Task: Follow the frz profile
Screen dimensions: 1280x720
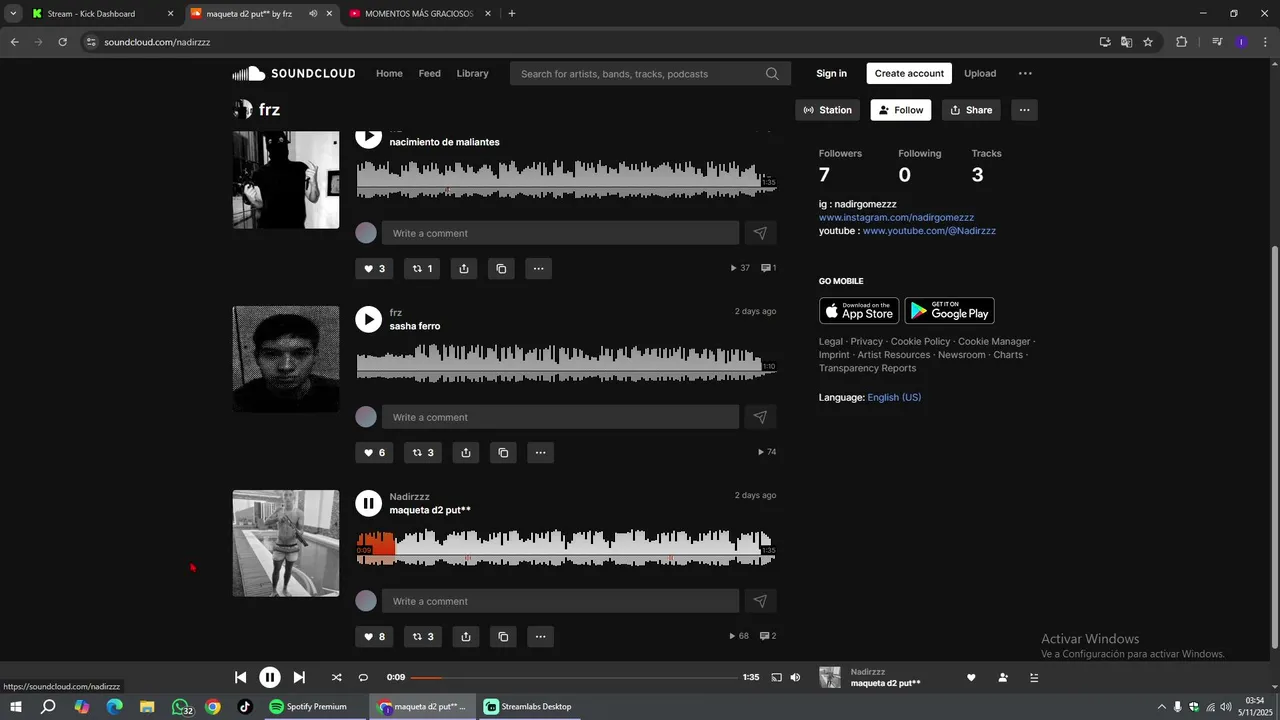Action: pos(901,110)
